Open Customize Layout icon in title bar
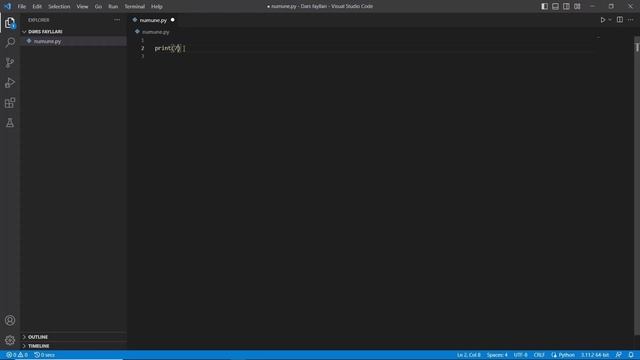The image size is (640, 360). [577, 6]
